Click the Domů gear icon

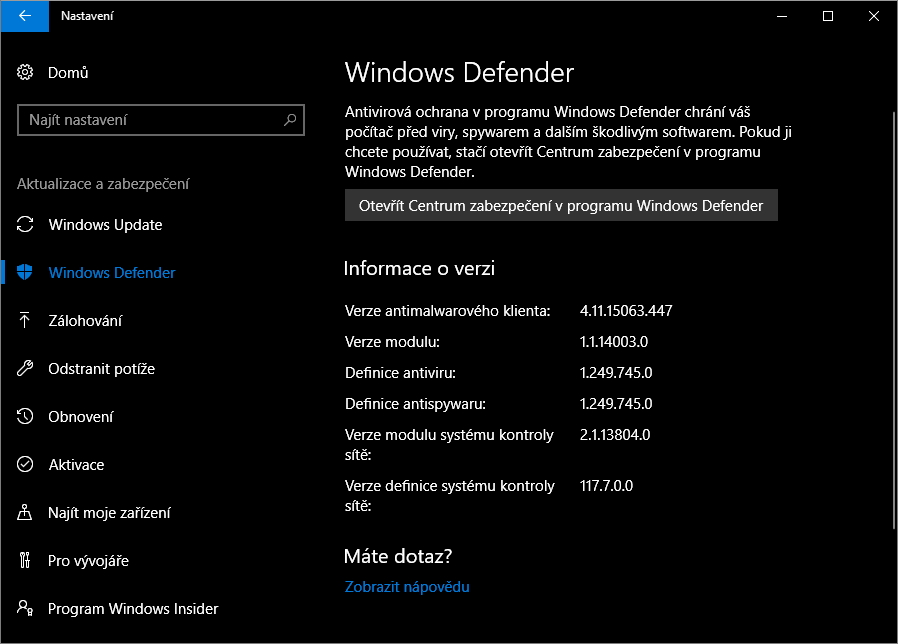26,72
